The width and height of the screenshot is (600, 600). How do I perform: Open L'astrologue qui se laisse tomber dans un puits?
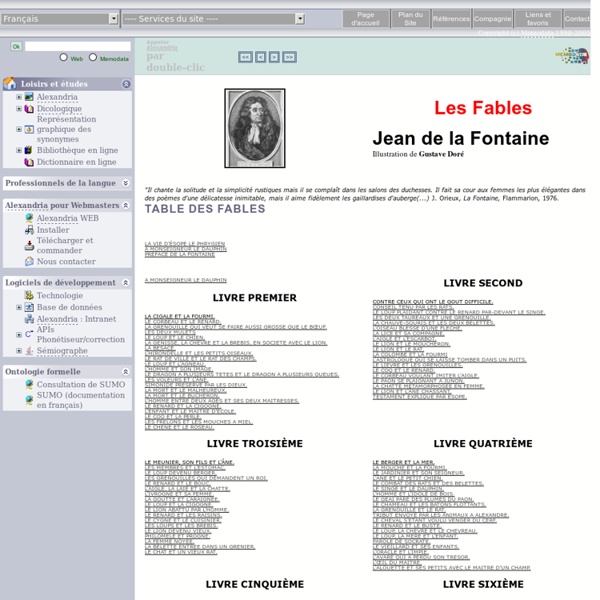click(x=449, y=360)
